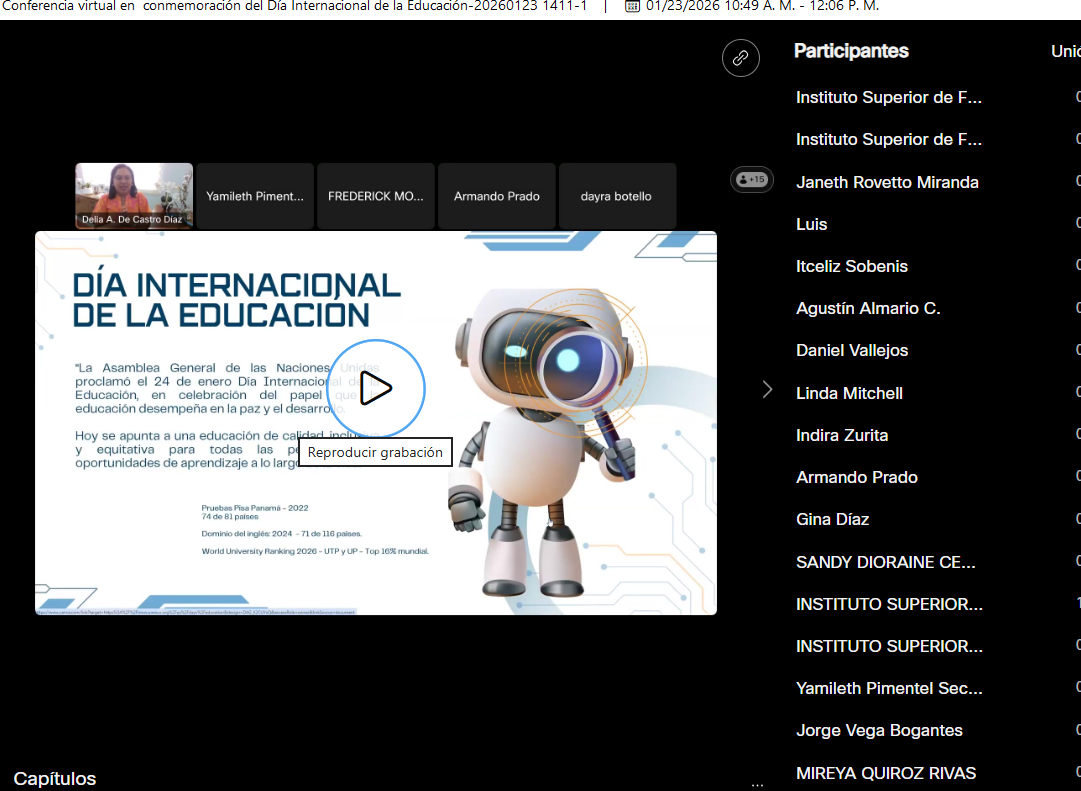Click Agustín Almario C. in participants list
This screenshot has width=1081, height=791.
(x=868, y=308)
